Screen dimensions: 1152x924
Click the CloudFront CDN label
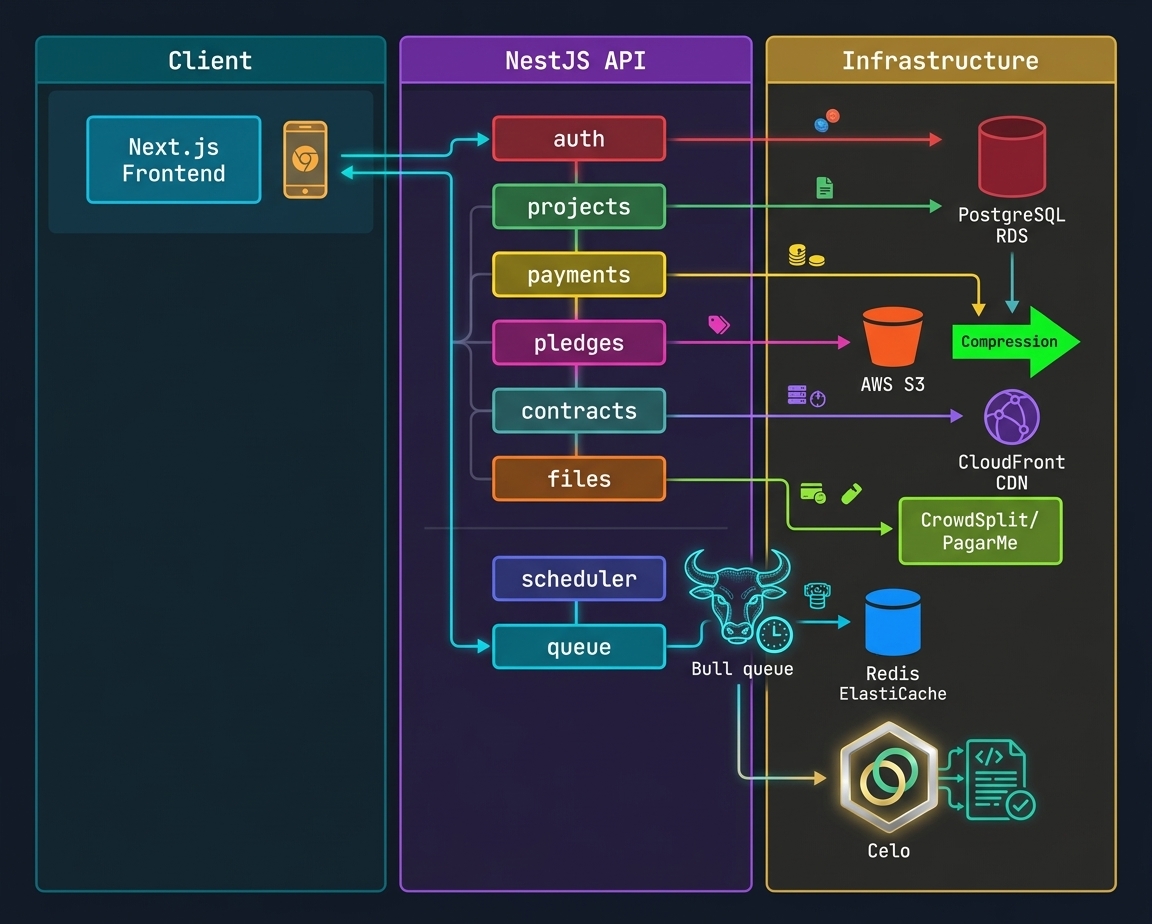pyautogui.click(x=1012, y=472)
